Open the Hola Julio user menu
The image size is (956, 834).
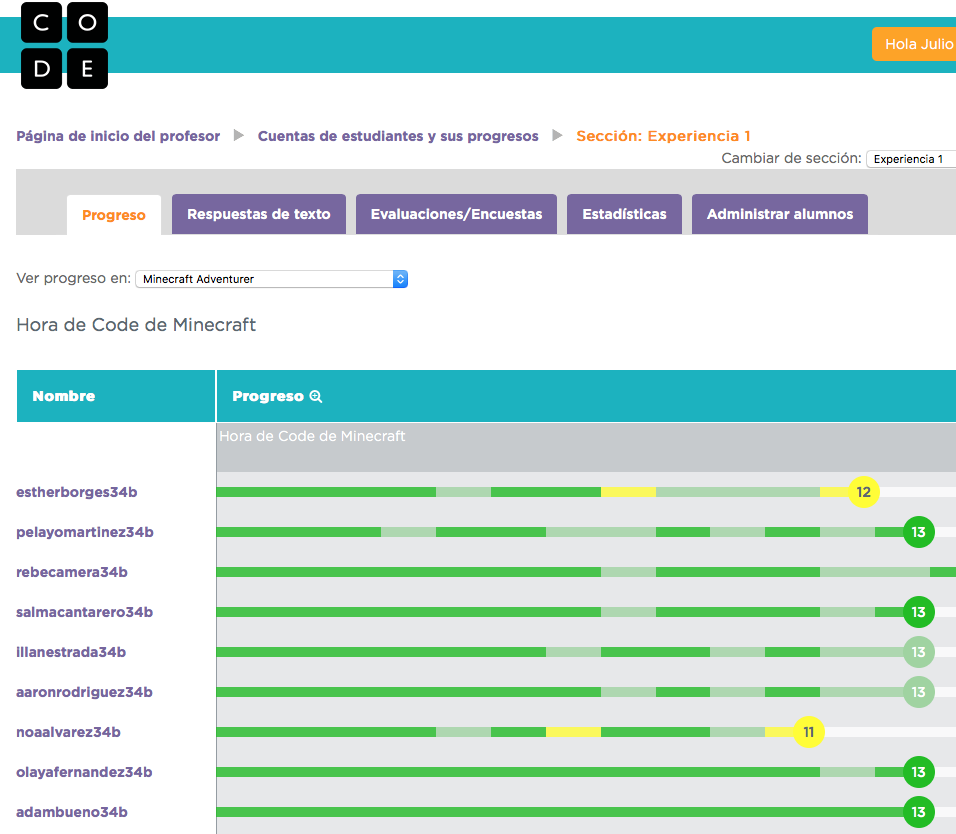(914, 44)
